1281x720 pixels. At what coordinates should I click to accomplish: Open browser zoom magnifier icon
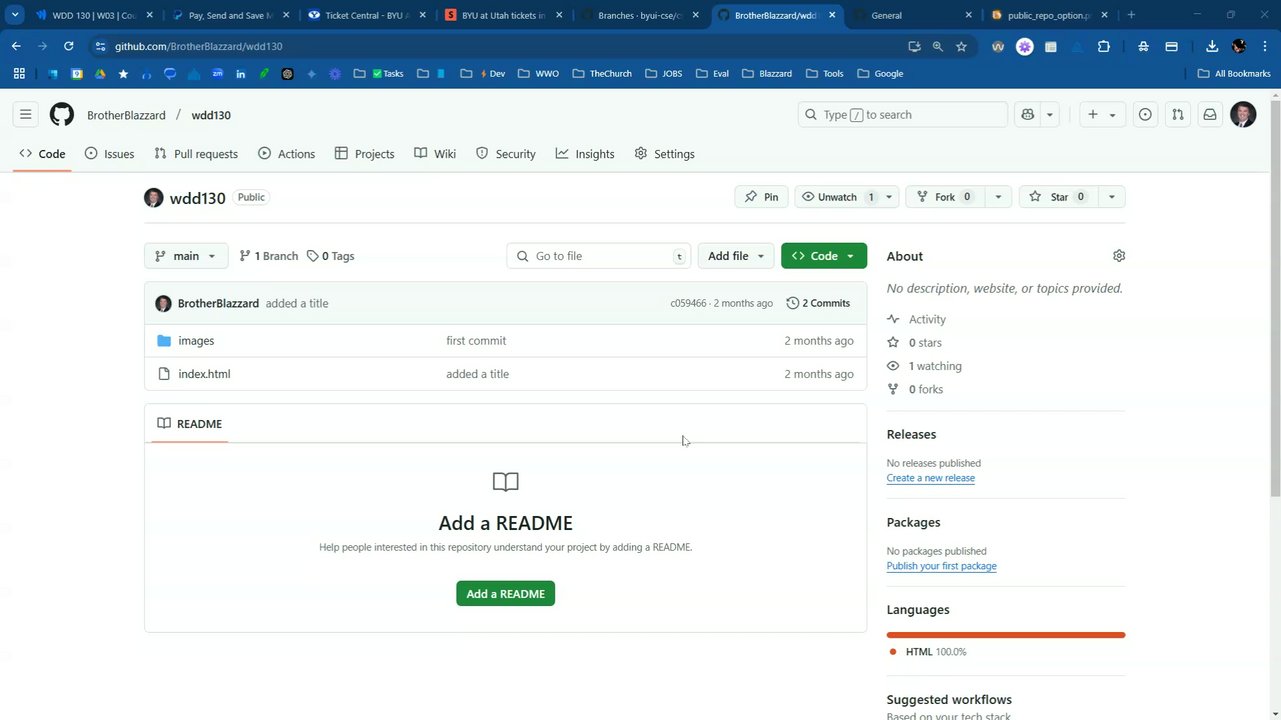coord(938,46)
